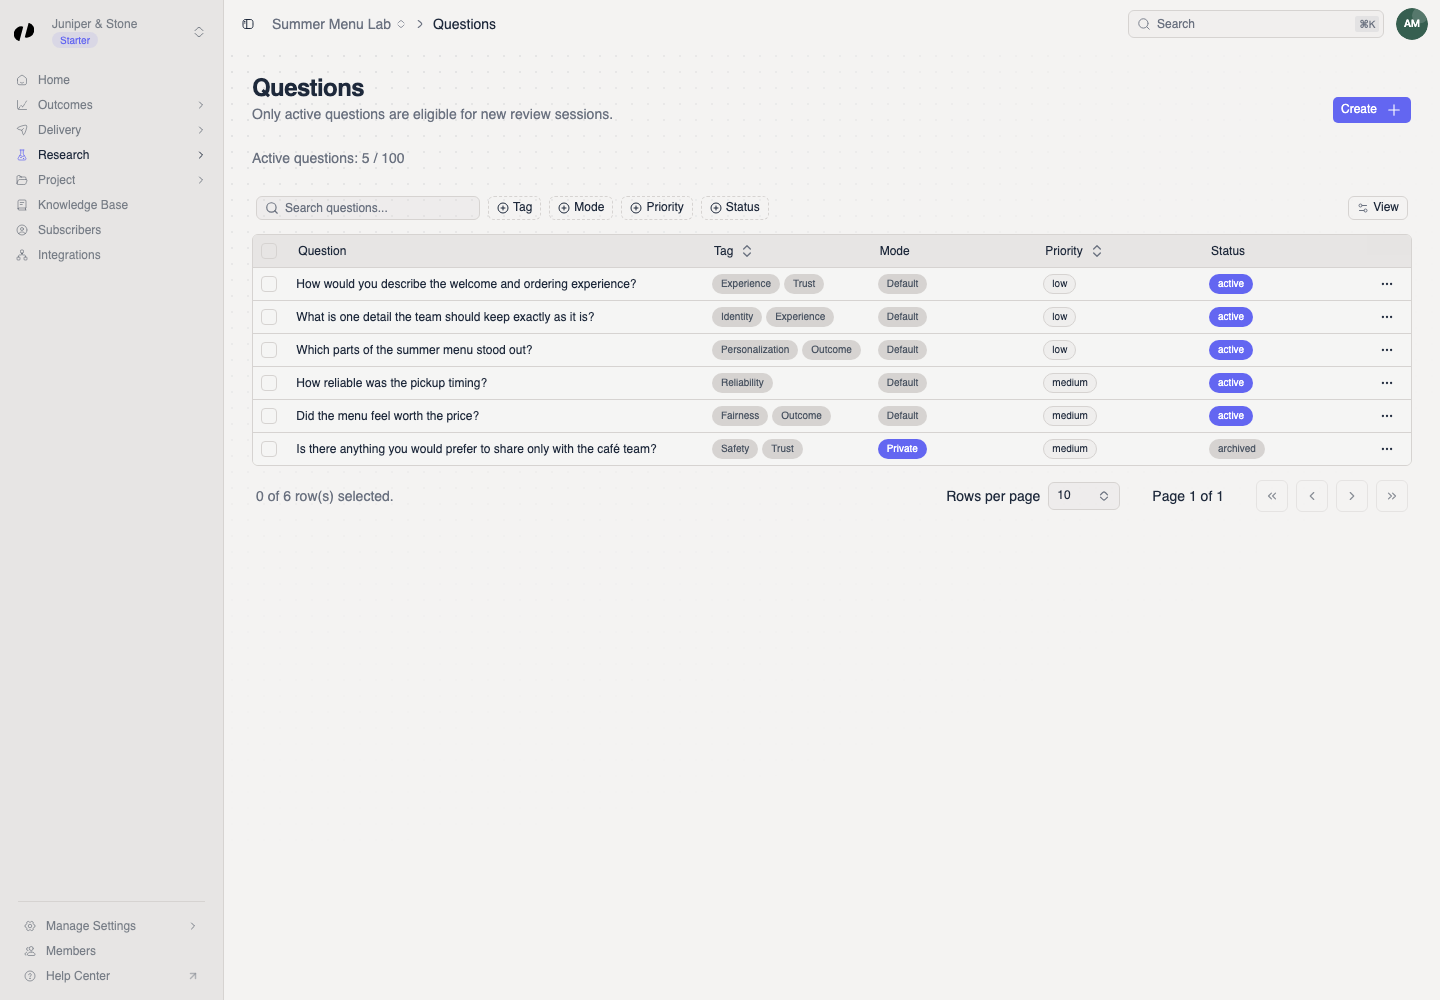Click the Private mode badge
This screenshot has width=1440, height=1000.
click(902, 449)
